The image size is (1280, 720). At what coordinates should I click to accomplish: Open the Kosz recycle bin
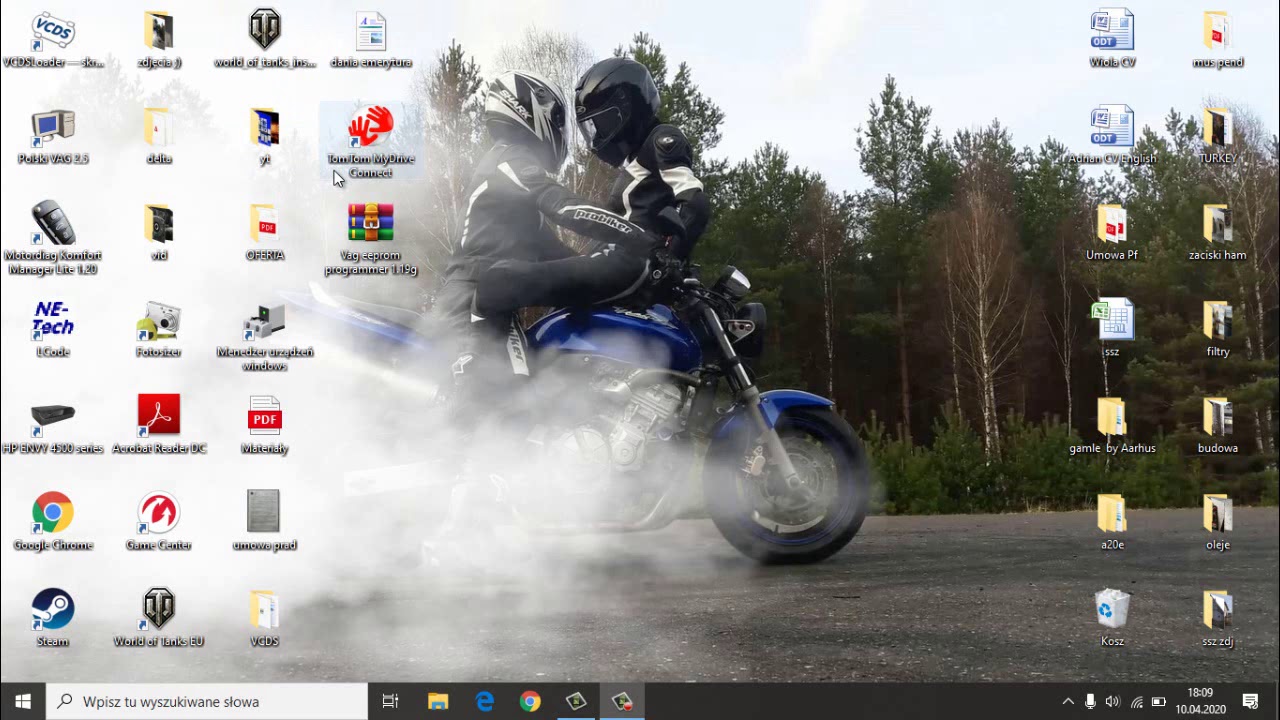[1112, 618]
